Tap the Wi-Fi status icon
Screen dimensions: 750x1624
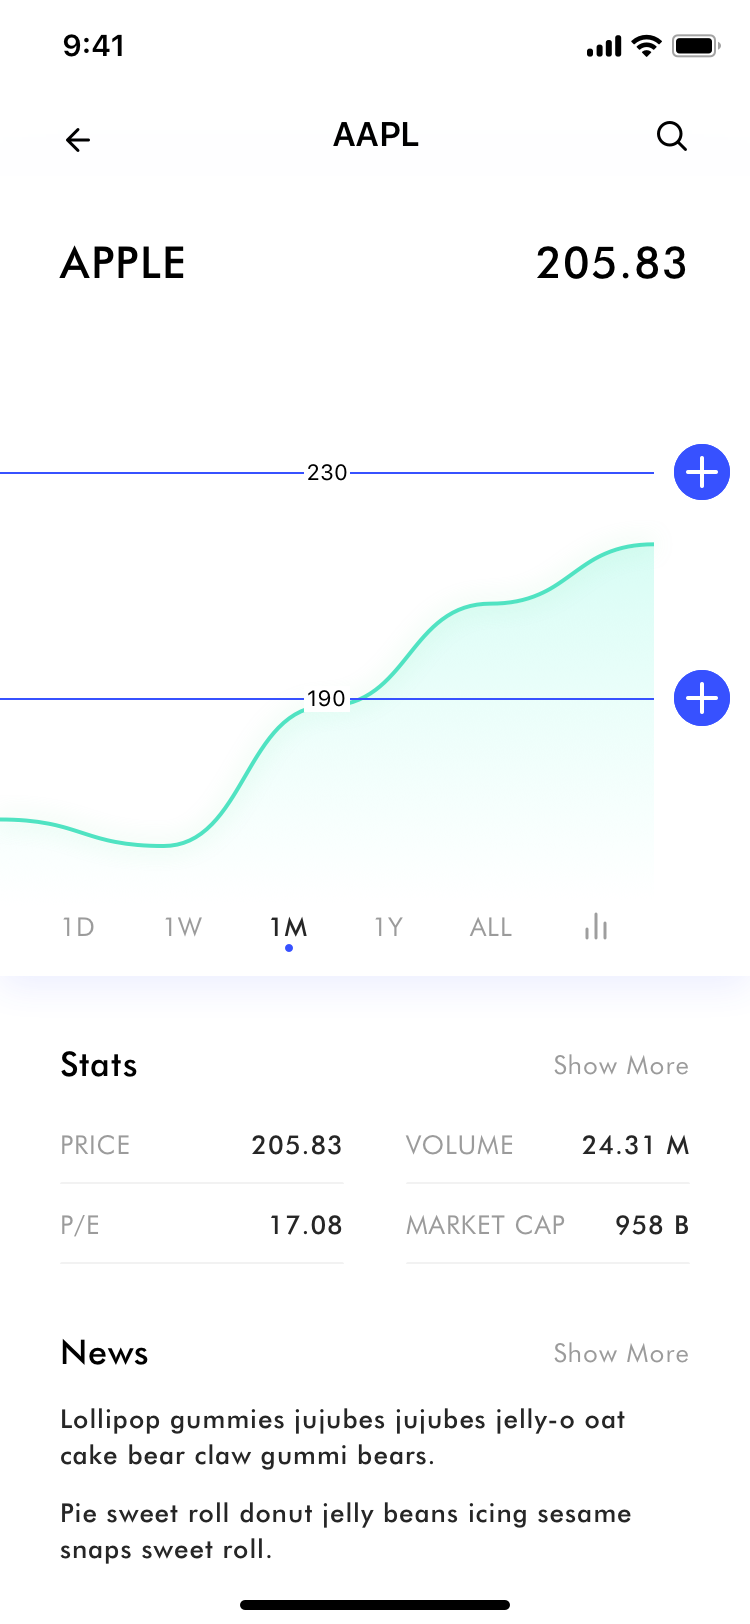click(647, 46)
